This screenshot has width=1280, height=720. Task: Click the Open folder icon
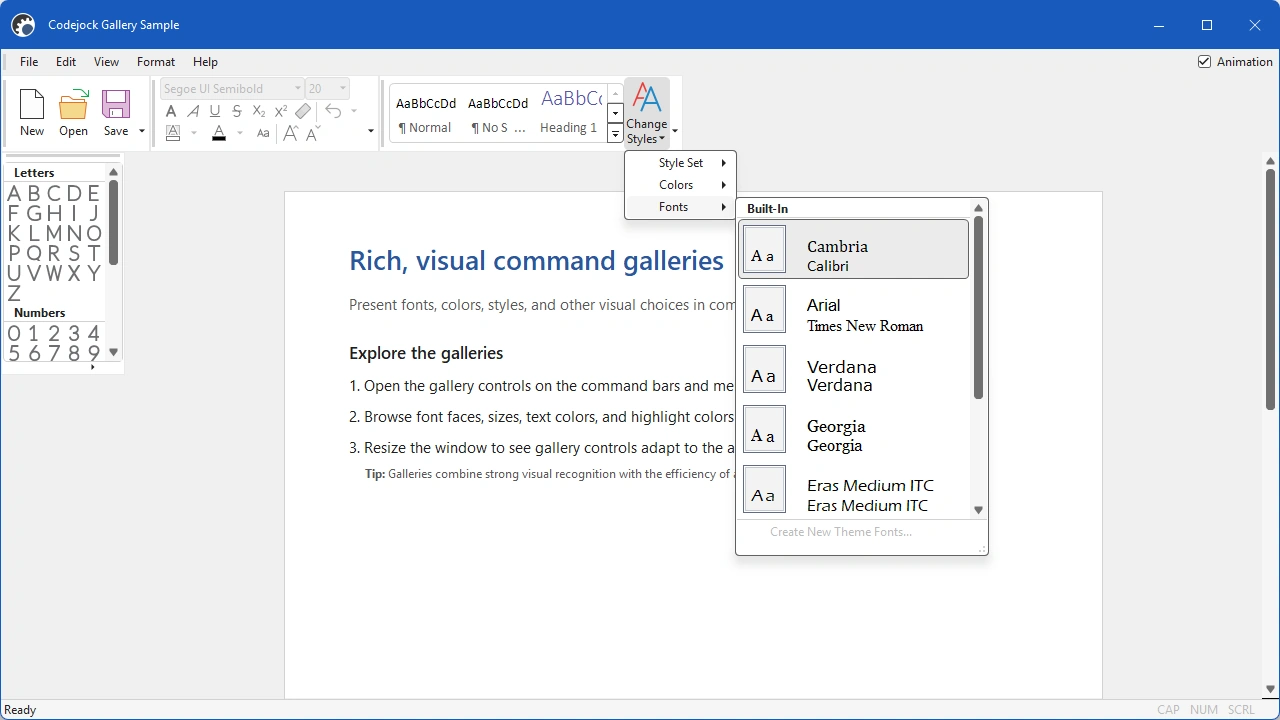[74, 105]
